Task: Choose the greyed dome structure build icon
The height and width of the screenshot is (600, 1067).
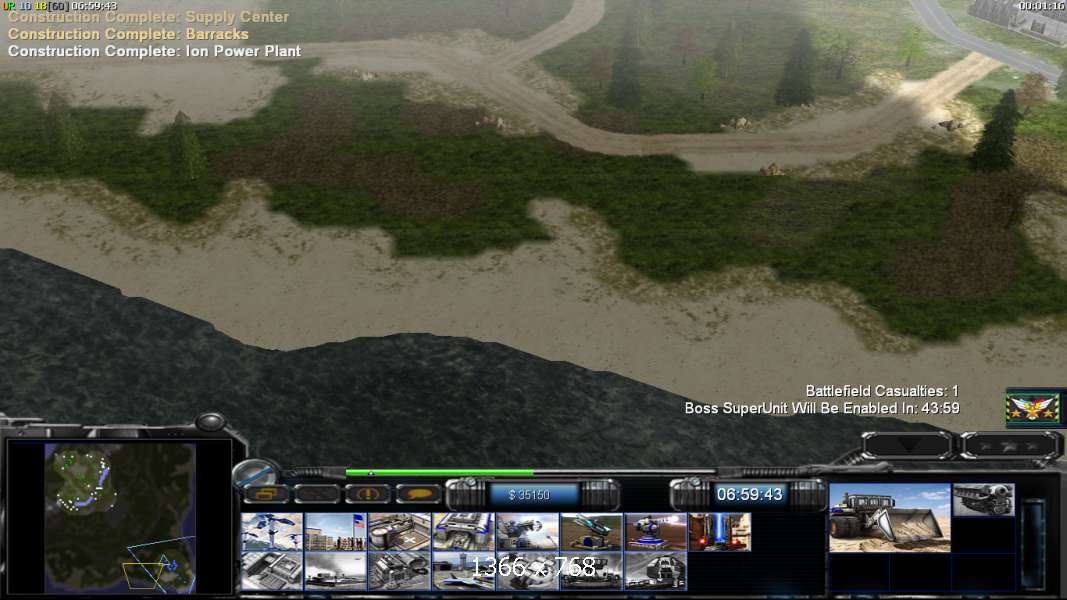Action: pyautogui.click(x=655, y=571)
